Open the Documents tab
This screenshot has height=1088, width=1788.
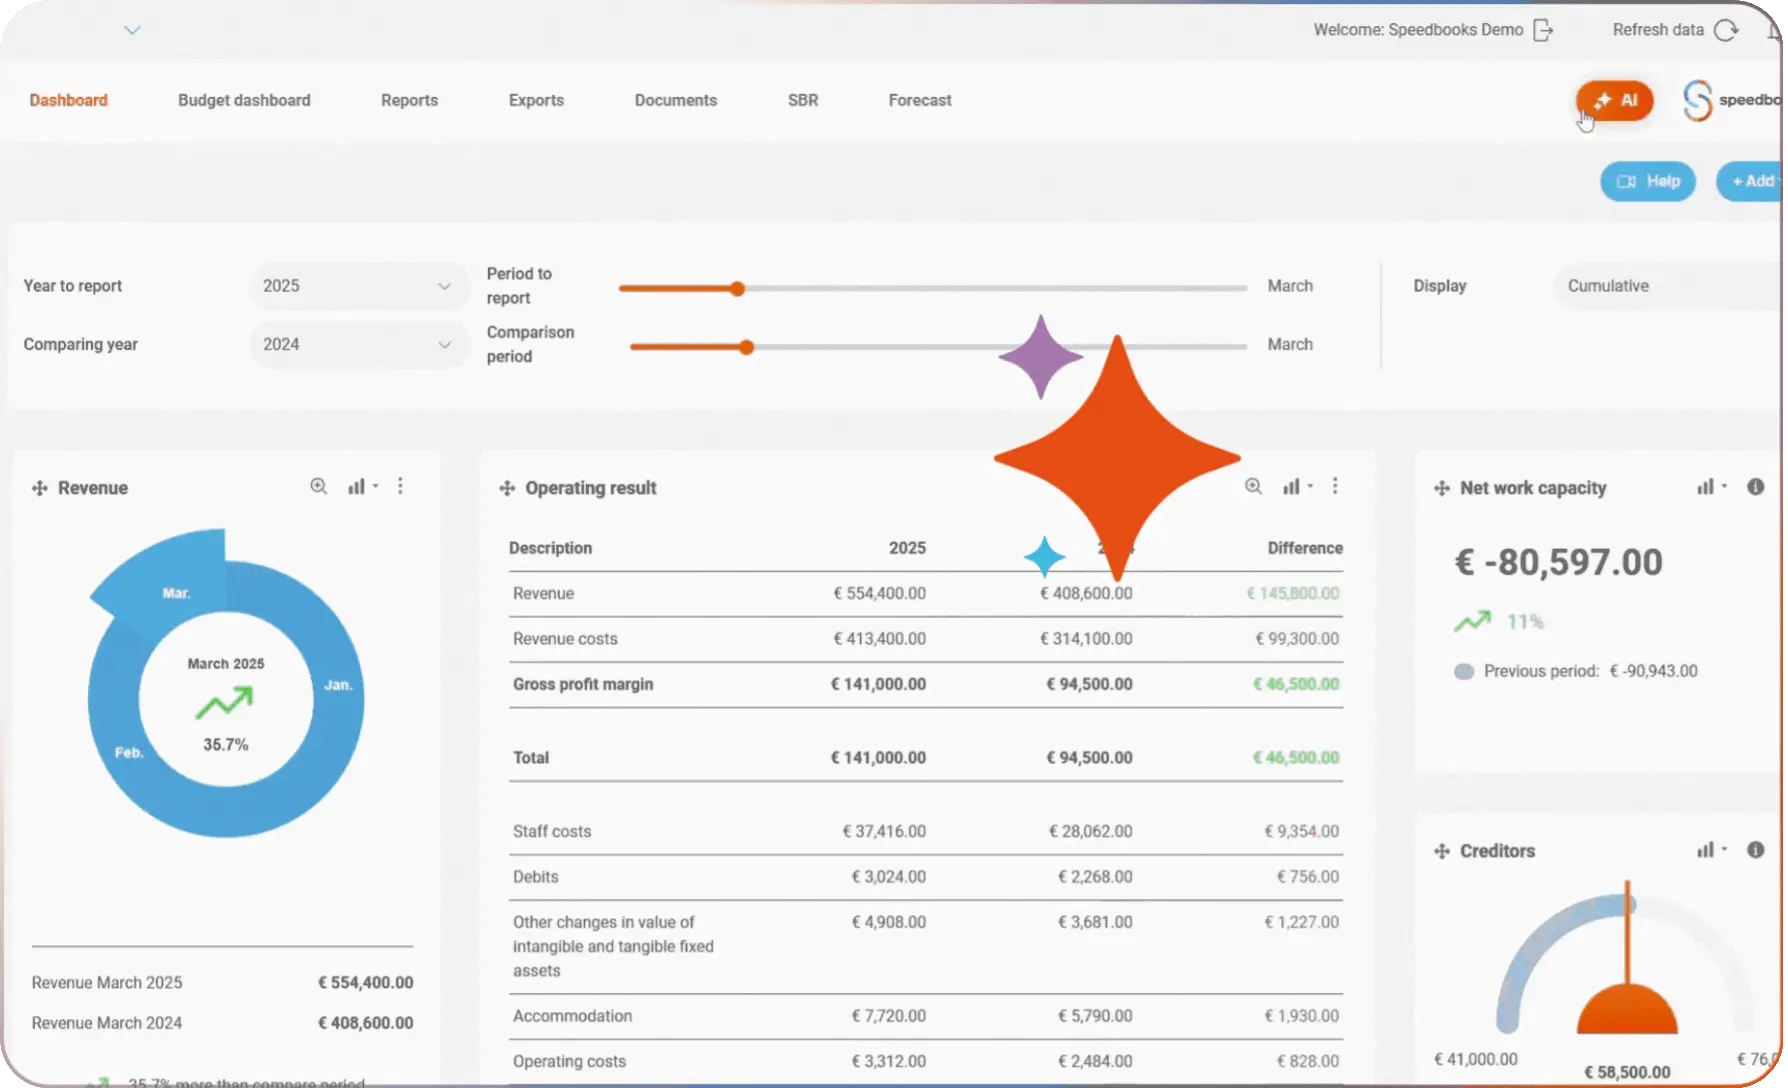click(676, 100)
